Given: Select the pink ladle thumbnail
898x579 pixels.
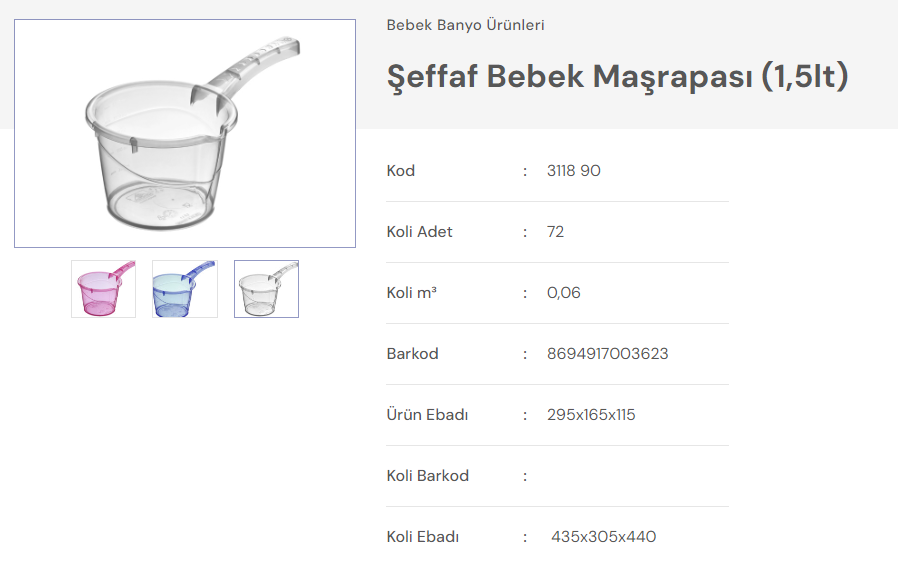Looking at the screenshot, I should click(x=103, y=289).
